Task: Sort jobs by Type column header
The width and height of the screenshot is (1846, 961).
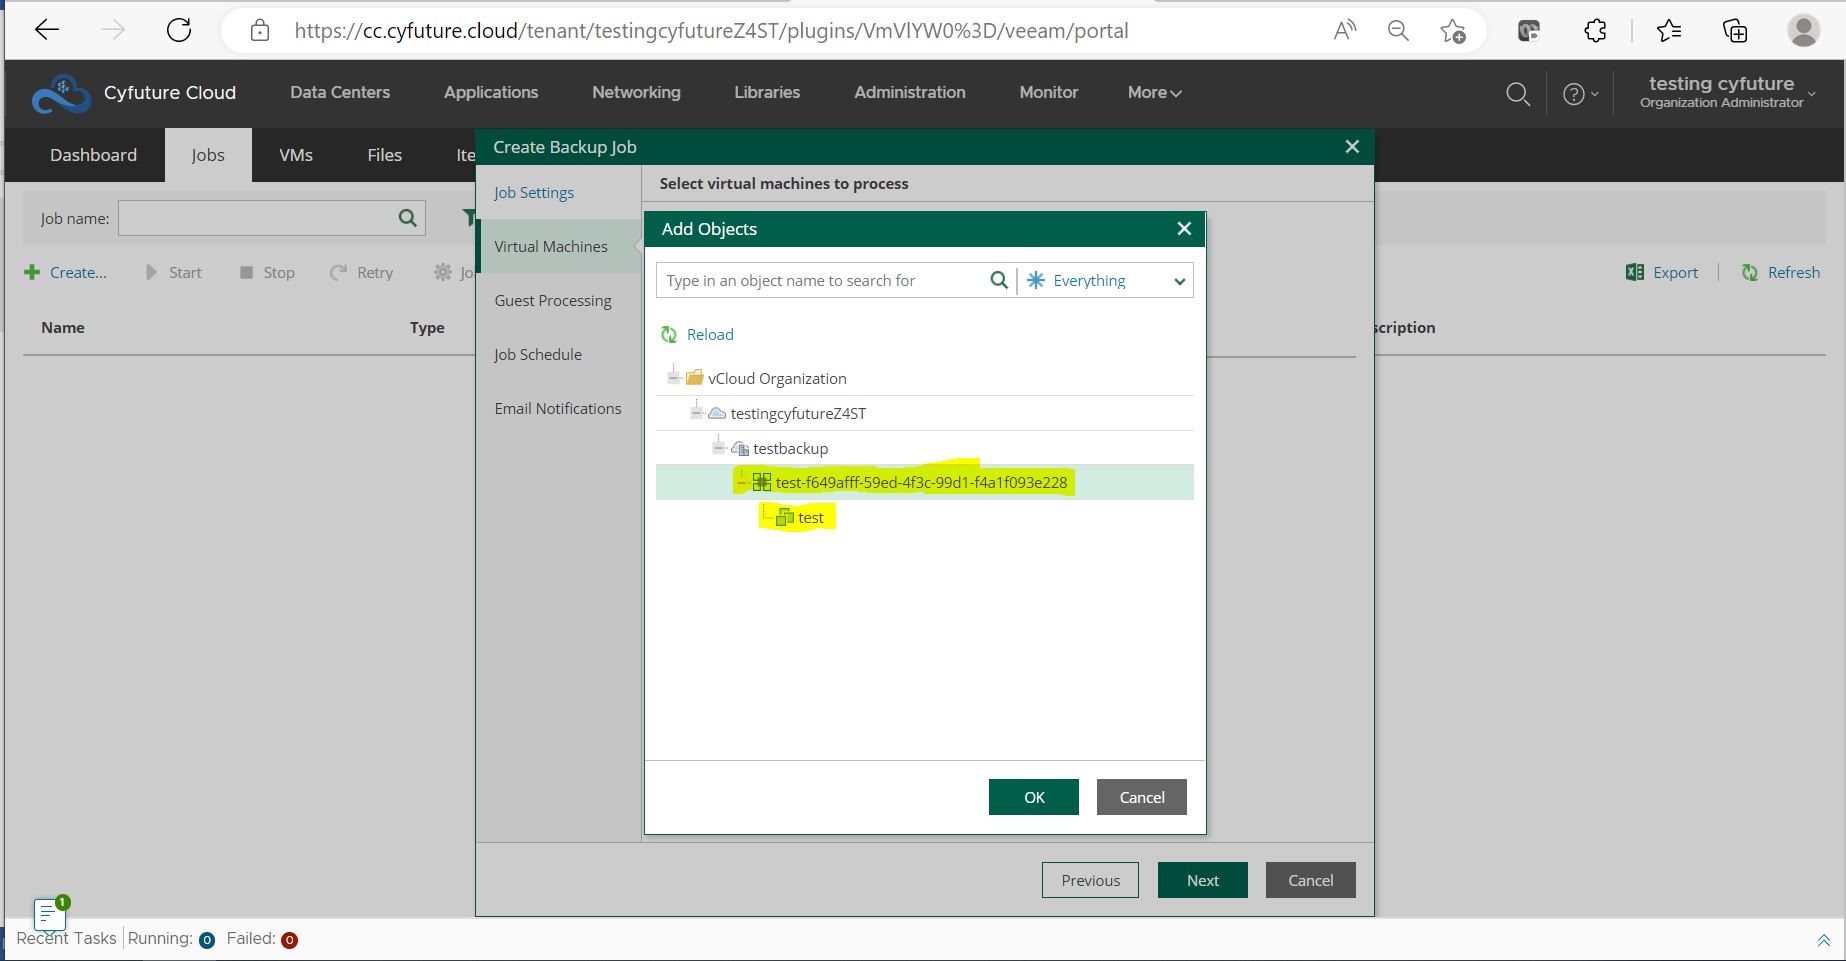Action: (x=427, y=327)
